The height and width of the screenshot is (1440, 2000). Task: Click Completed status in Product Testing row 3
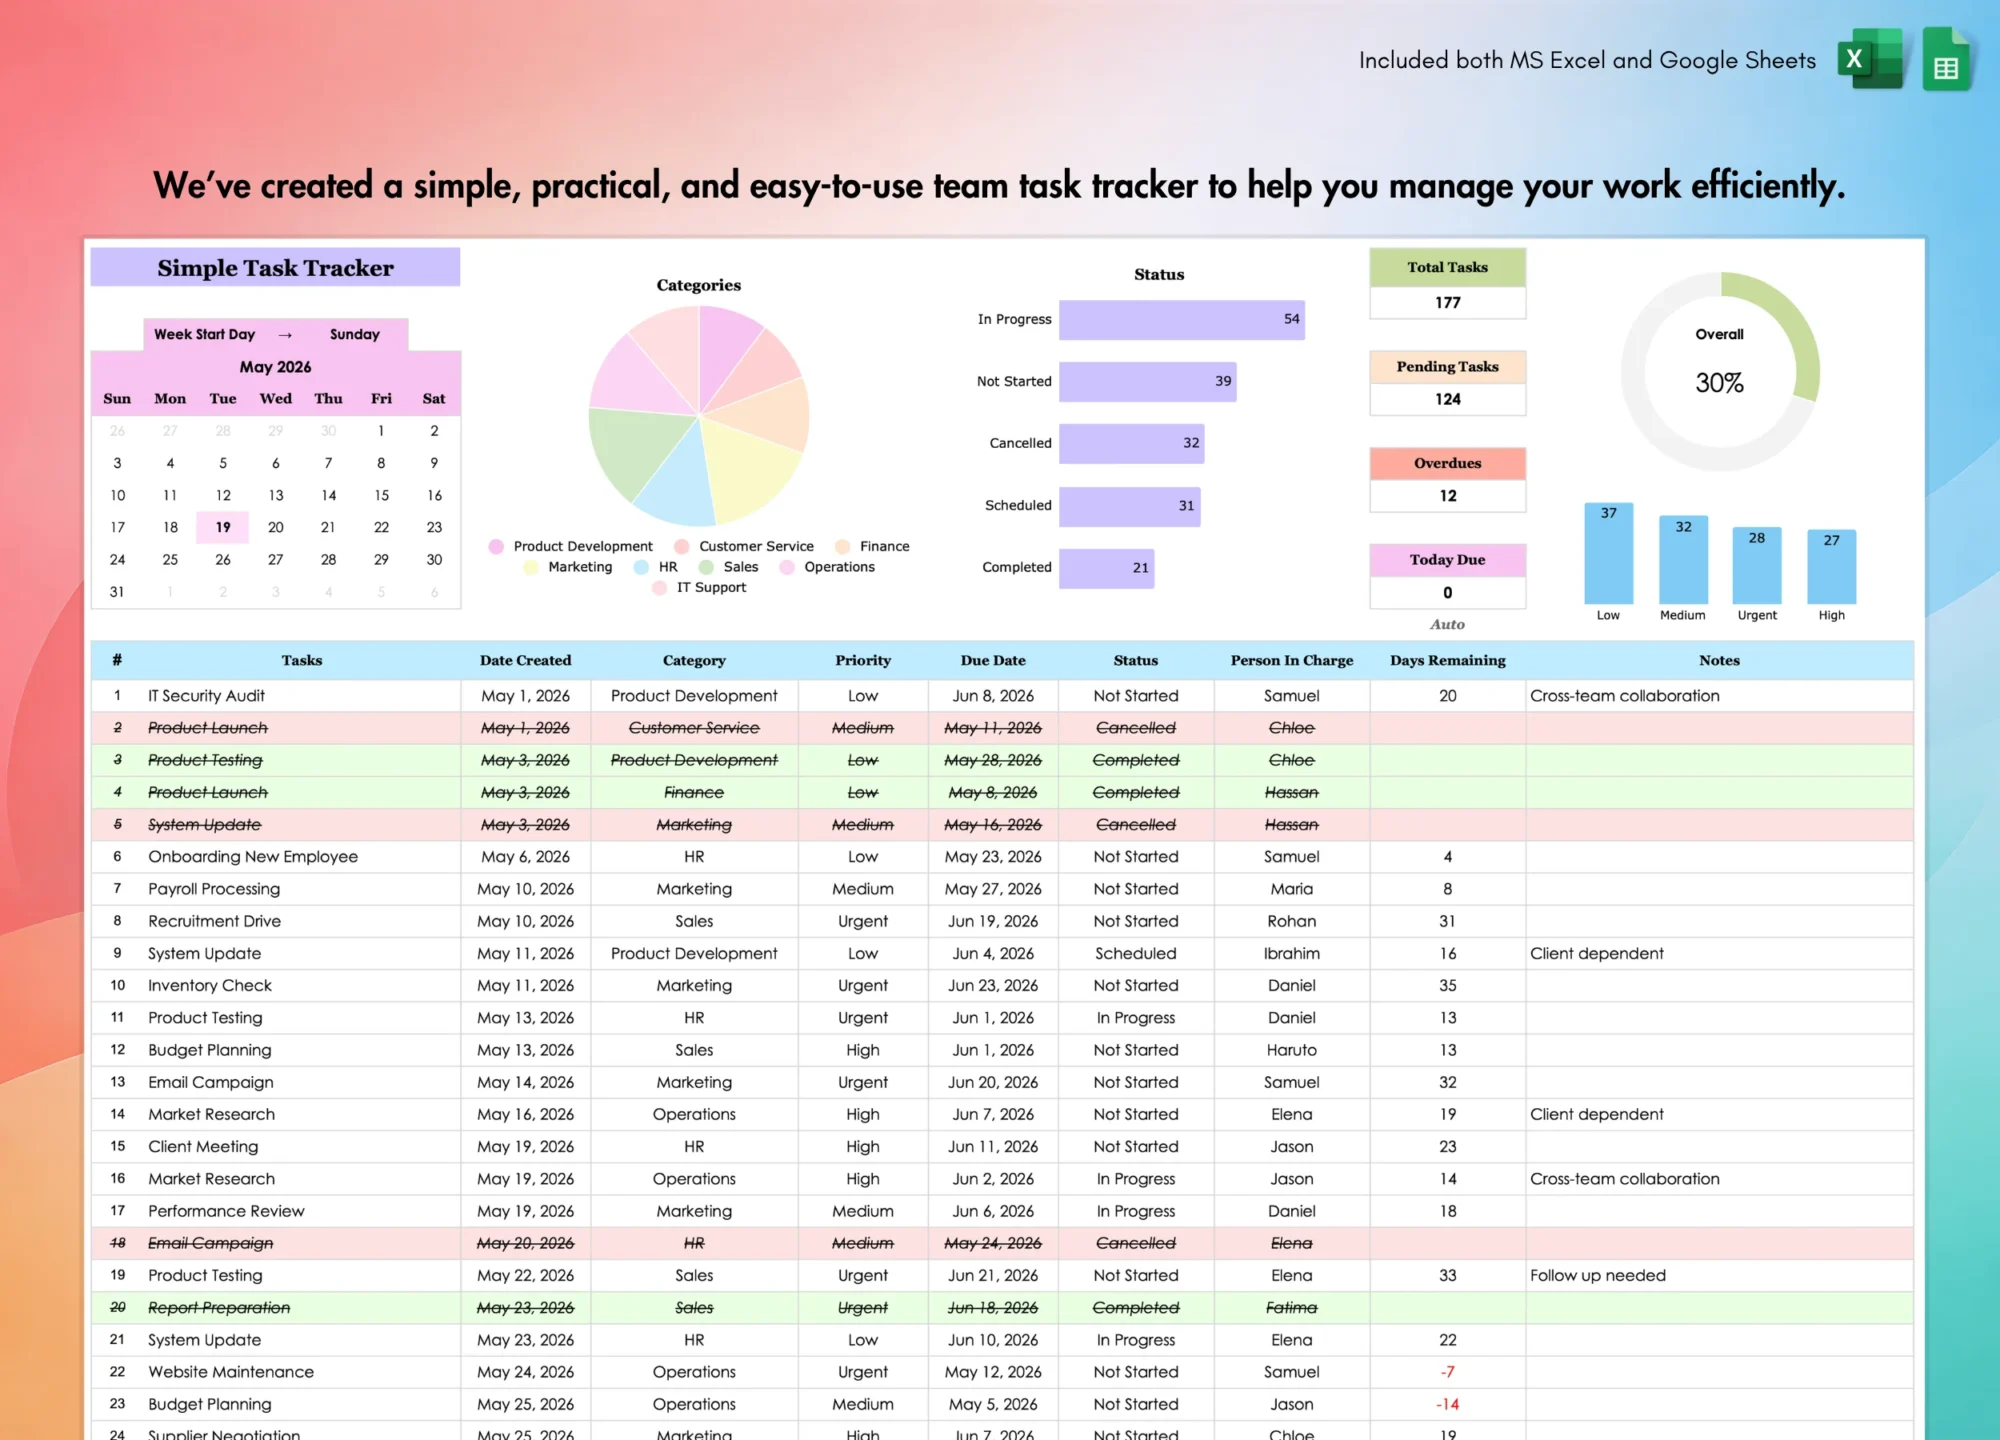1136,760
